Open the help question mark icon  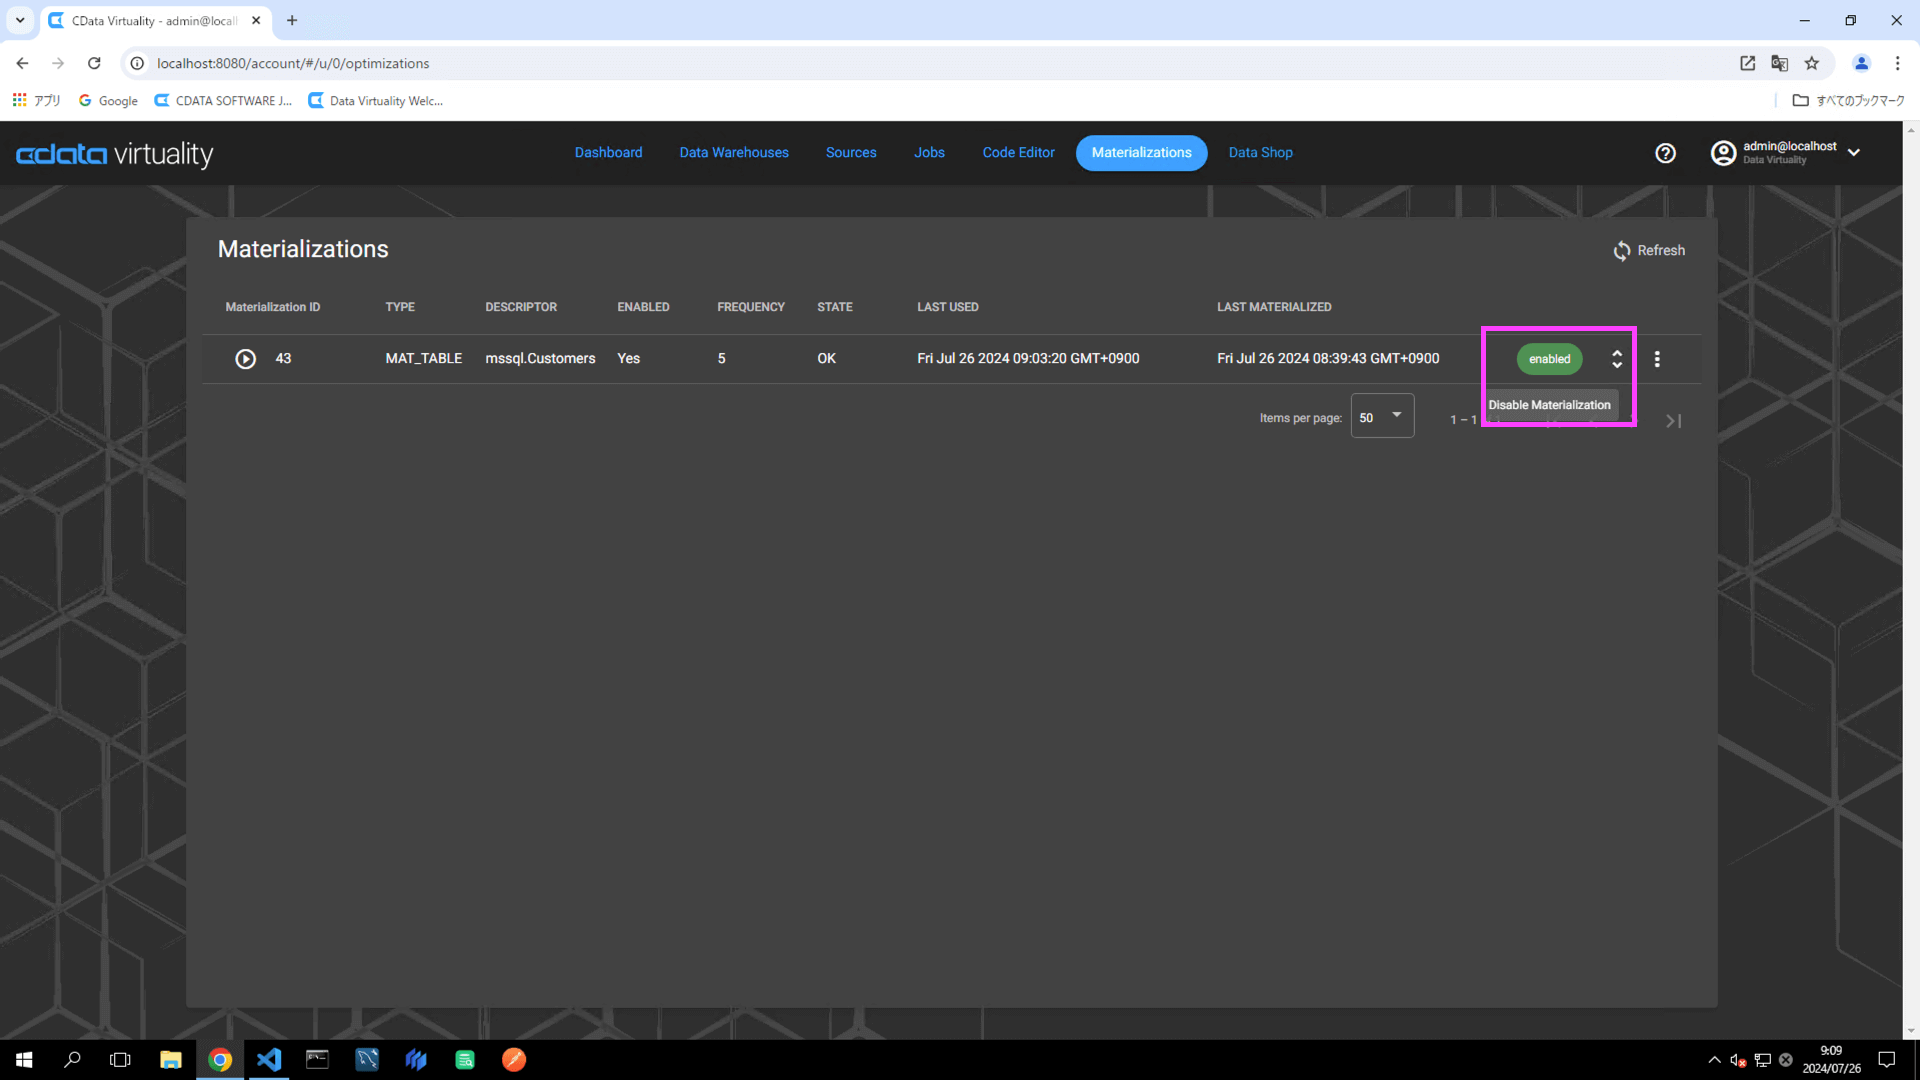(x=1665, y=153)
